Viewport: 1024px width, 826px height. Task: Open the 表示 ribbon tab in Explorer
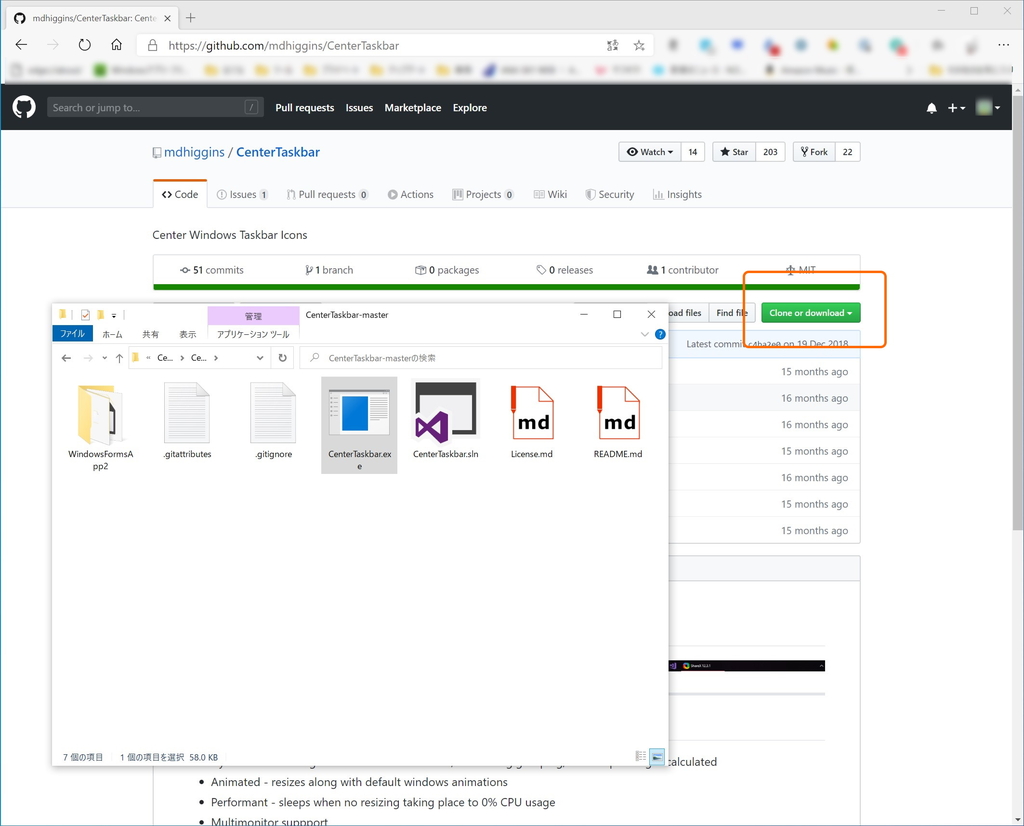188,334
